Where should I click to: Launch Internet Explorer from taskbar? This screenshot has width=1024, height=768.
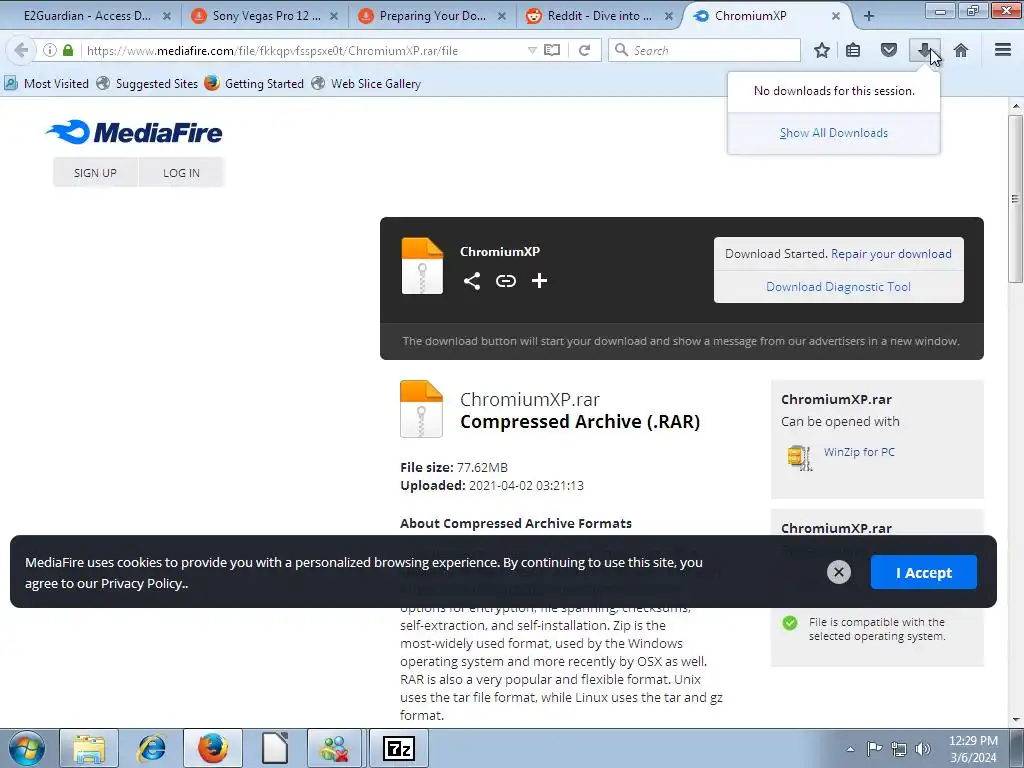(x=151, y=748)
